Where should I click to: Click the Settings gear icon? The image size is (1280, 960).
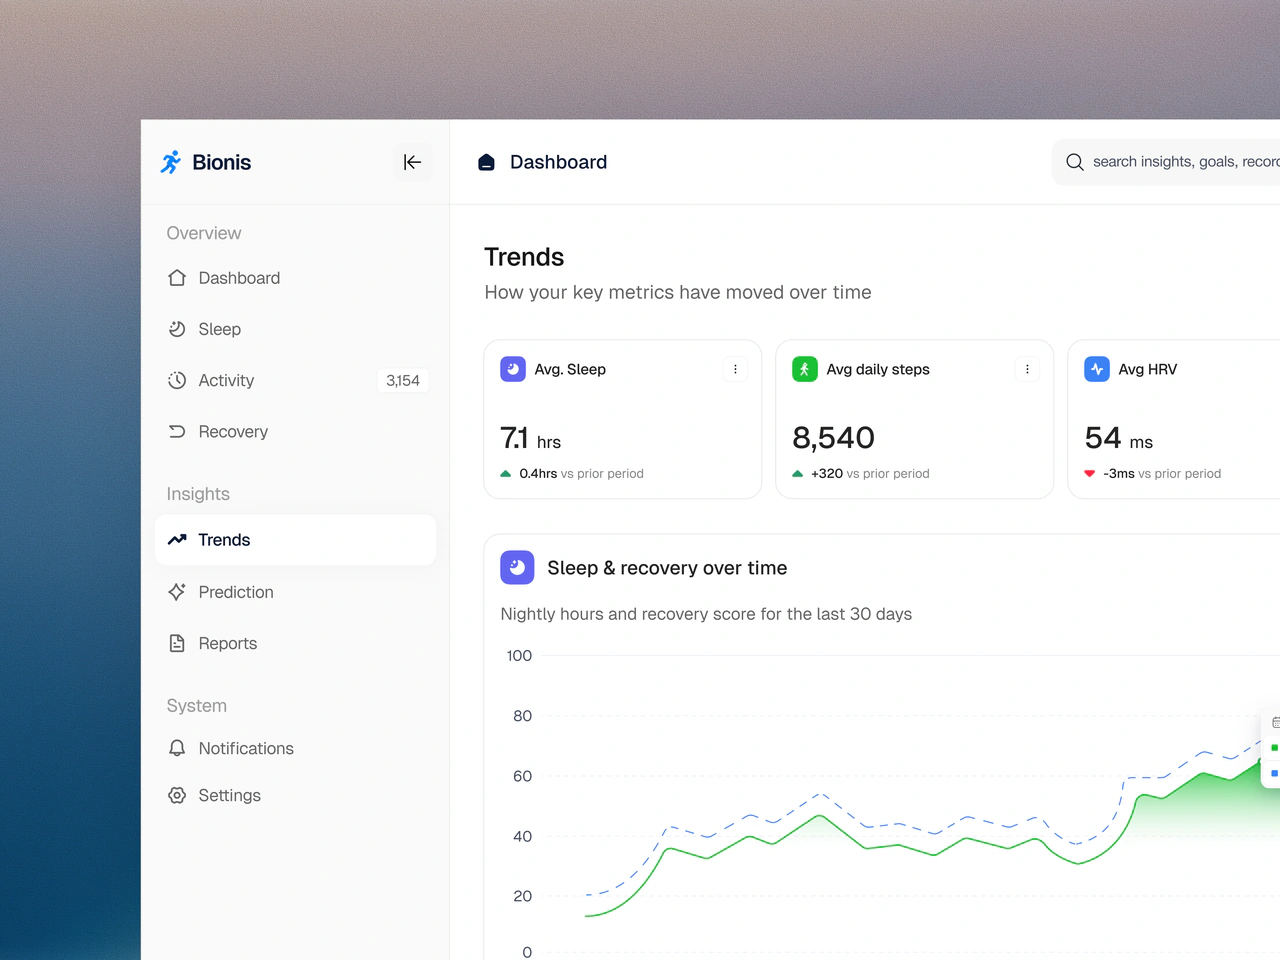(x=177, y=795)
